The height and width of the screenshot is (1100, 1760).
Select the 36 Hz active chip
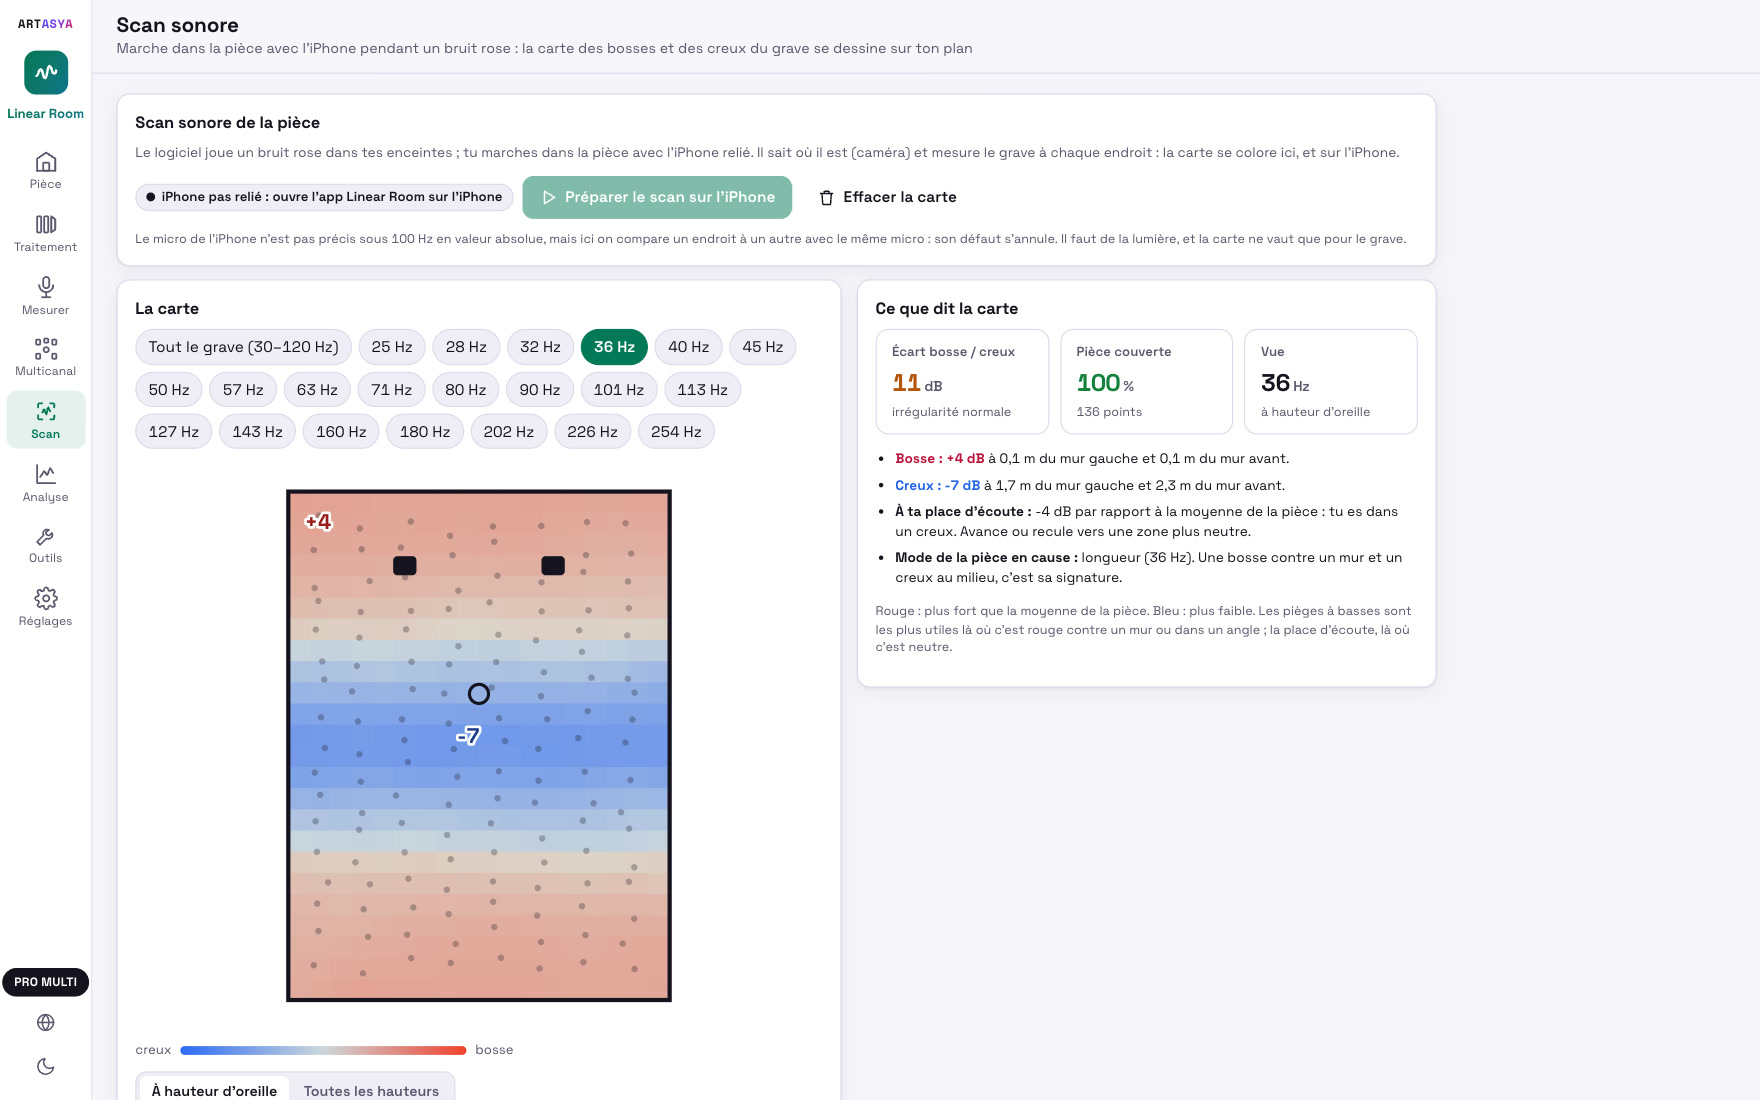pyautogui.click(x=614, y=347)
